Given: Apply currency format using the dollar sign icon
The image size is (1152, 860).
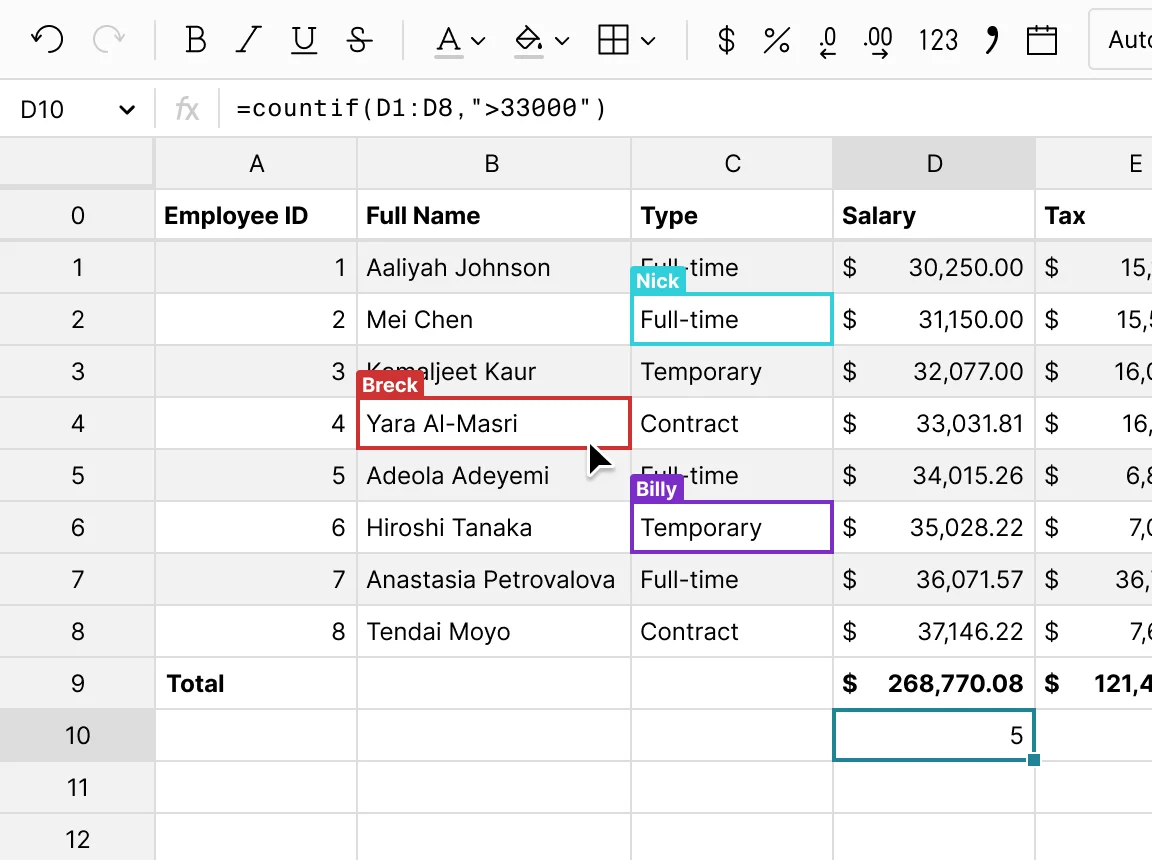Looking at the screenshot, I should pos(725,40).
